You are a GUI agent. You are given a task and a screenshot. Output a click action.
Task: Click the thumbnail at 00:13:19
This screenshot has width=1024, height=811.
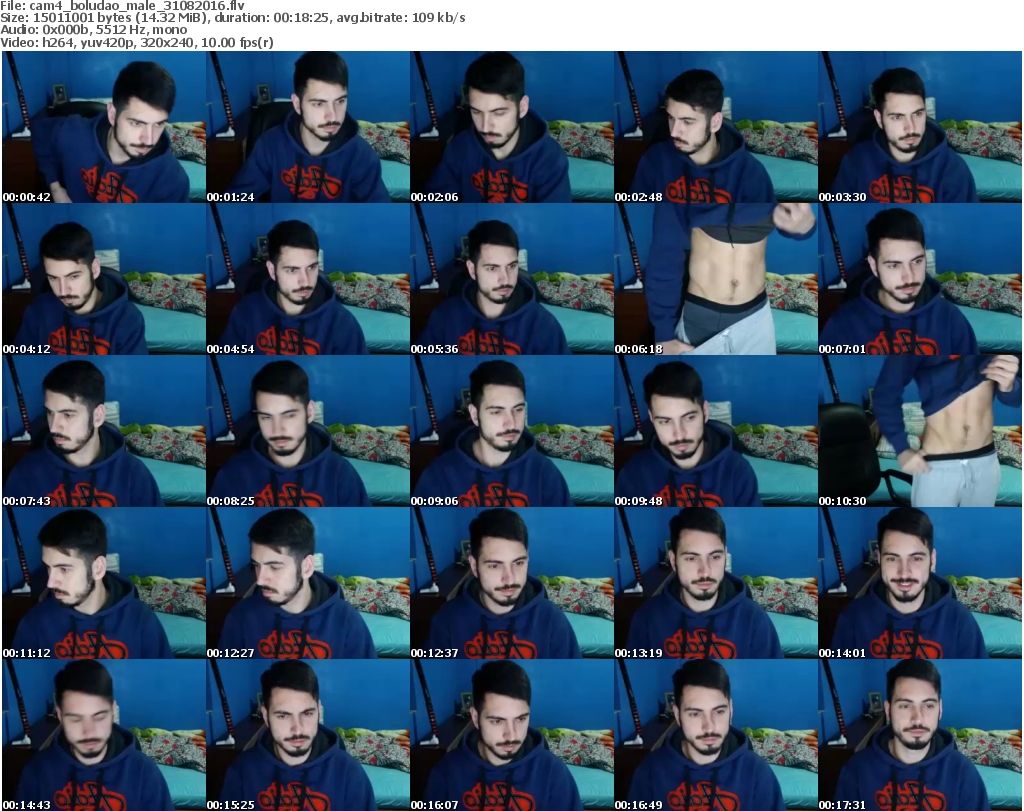[x=716, y=582]
